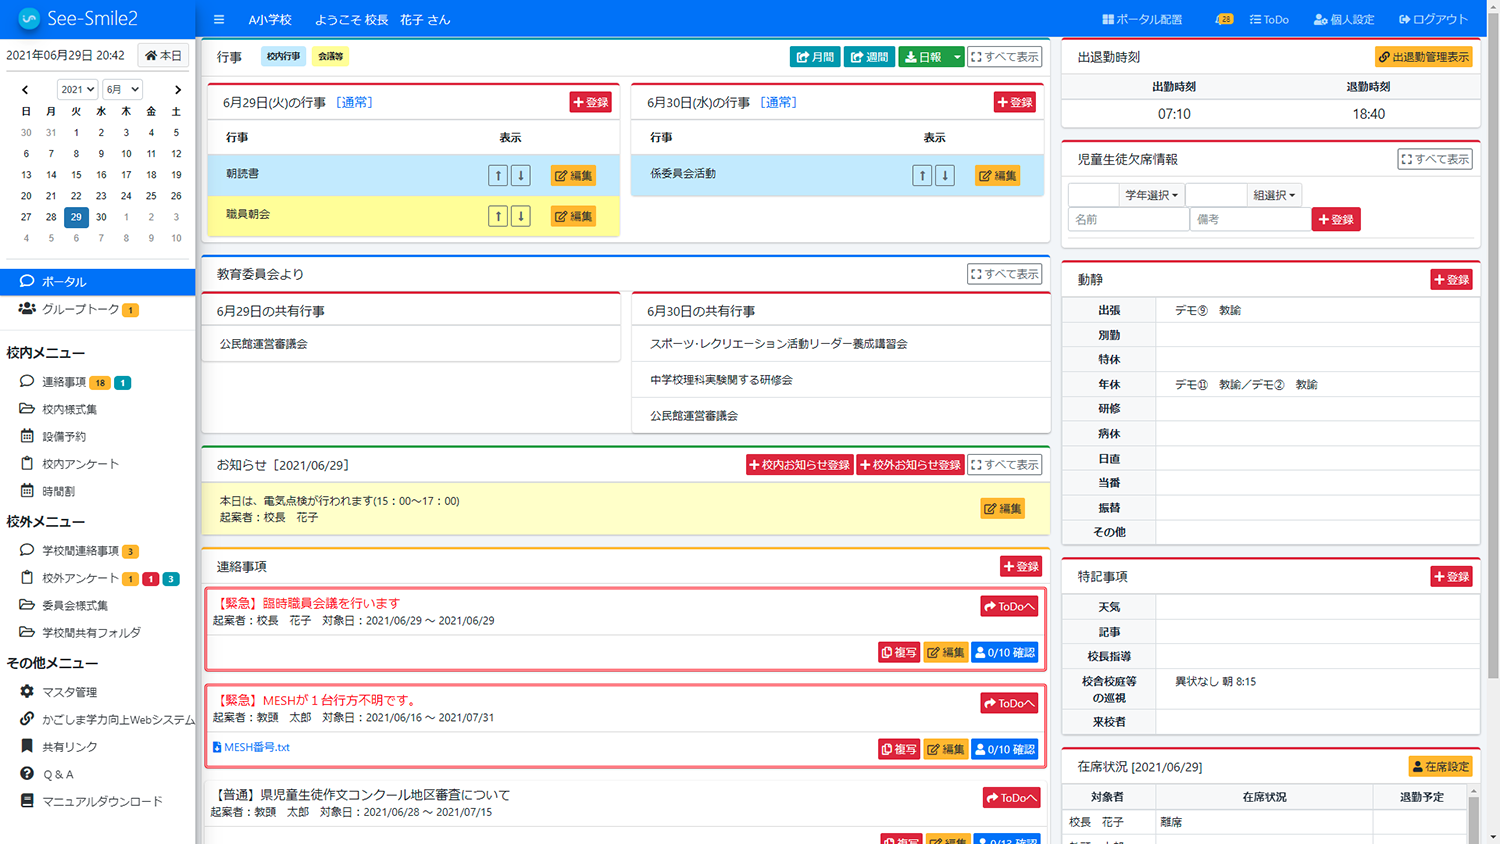Open the 組選択 dropdown
This screenshot has height=844, width=1500.
(1274, 195)
